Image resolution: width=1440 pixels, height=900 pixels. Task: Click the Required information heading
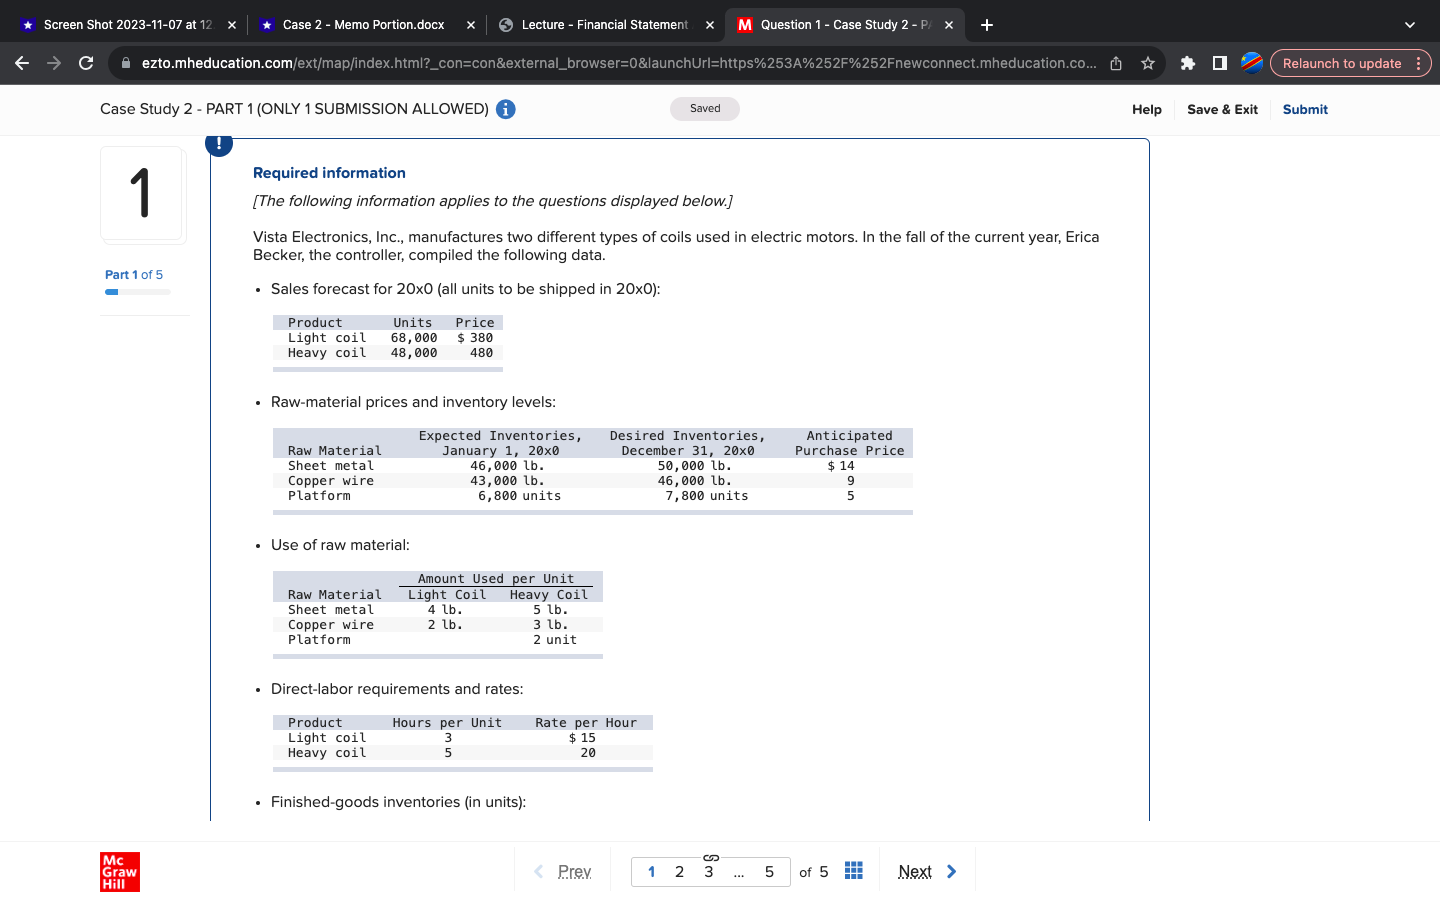coord(329,173)
